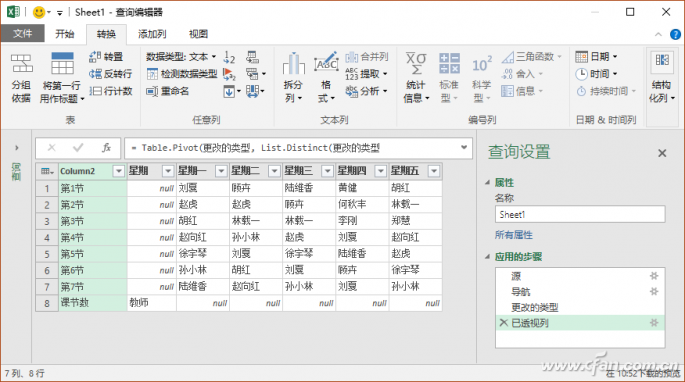Open 星期五 column filter dropdown
The image size is (685, 382).
(434, 171)
